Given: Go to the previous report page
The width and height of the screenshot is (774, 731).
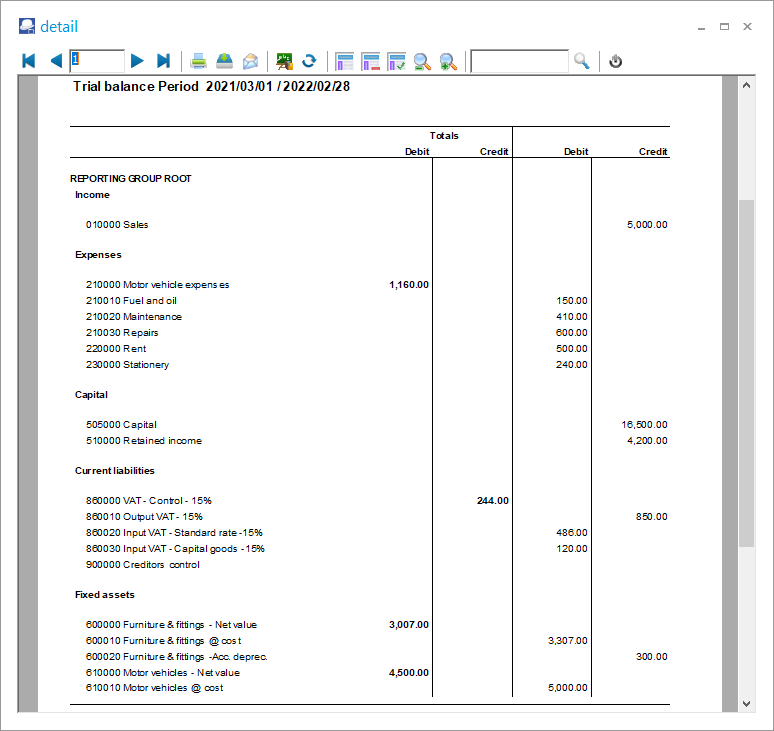Looking at the screenshot, I should [55, 61].
